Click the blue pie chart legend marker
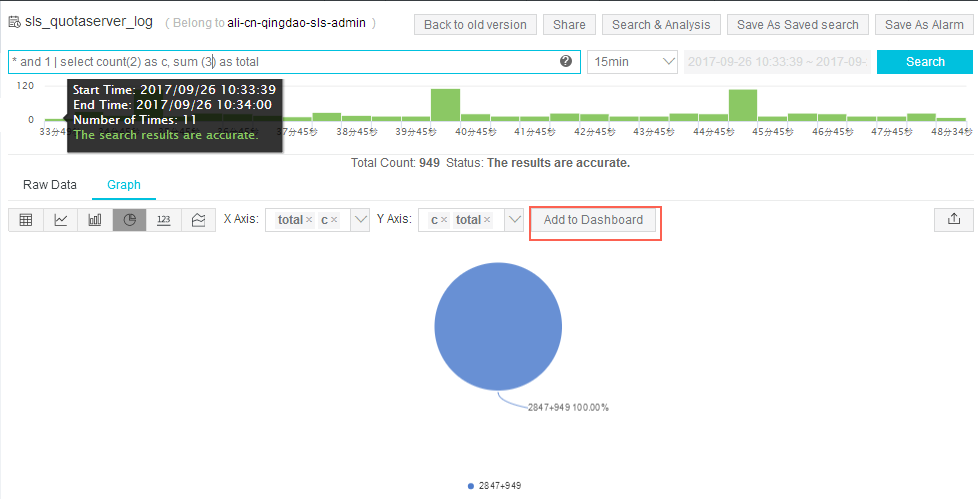Image resolution: width=978 pixels, height=499 pixels. click(x=471, y=486)
